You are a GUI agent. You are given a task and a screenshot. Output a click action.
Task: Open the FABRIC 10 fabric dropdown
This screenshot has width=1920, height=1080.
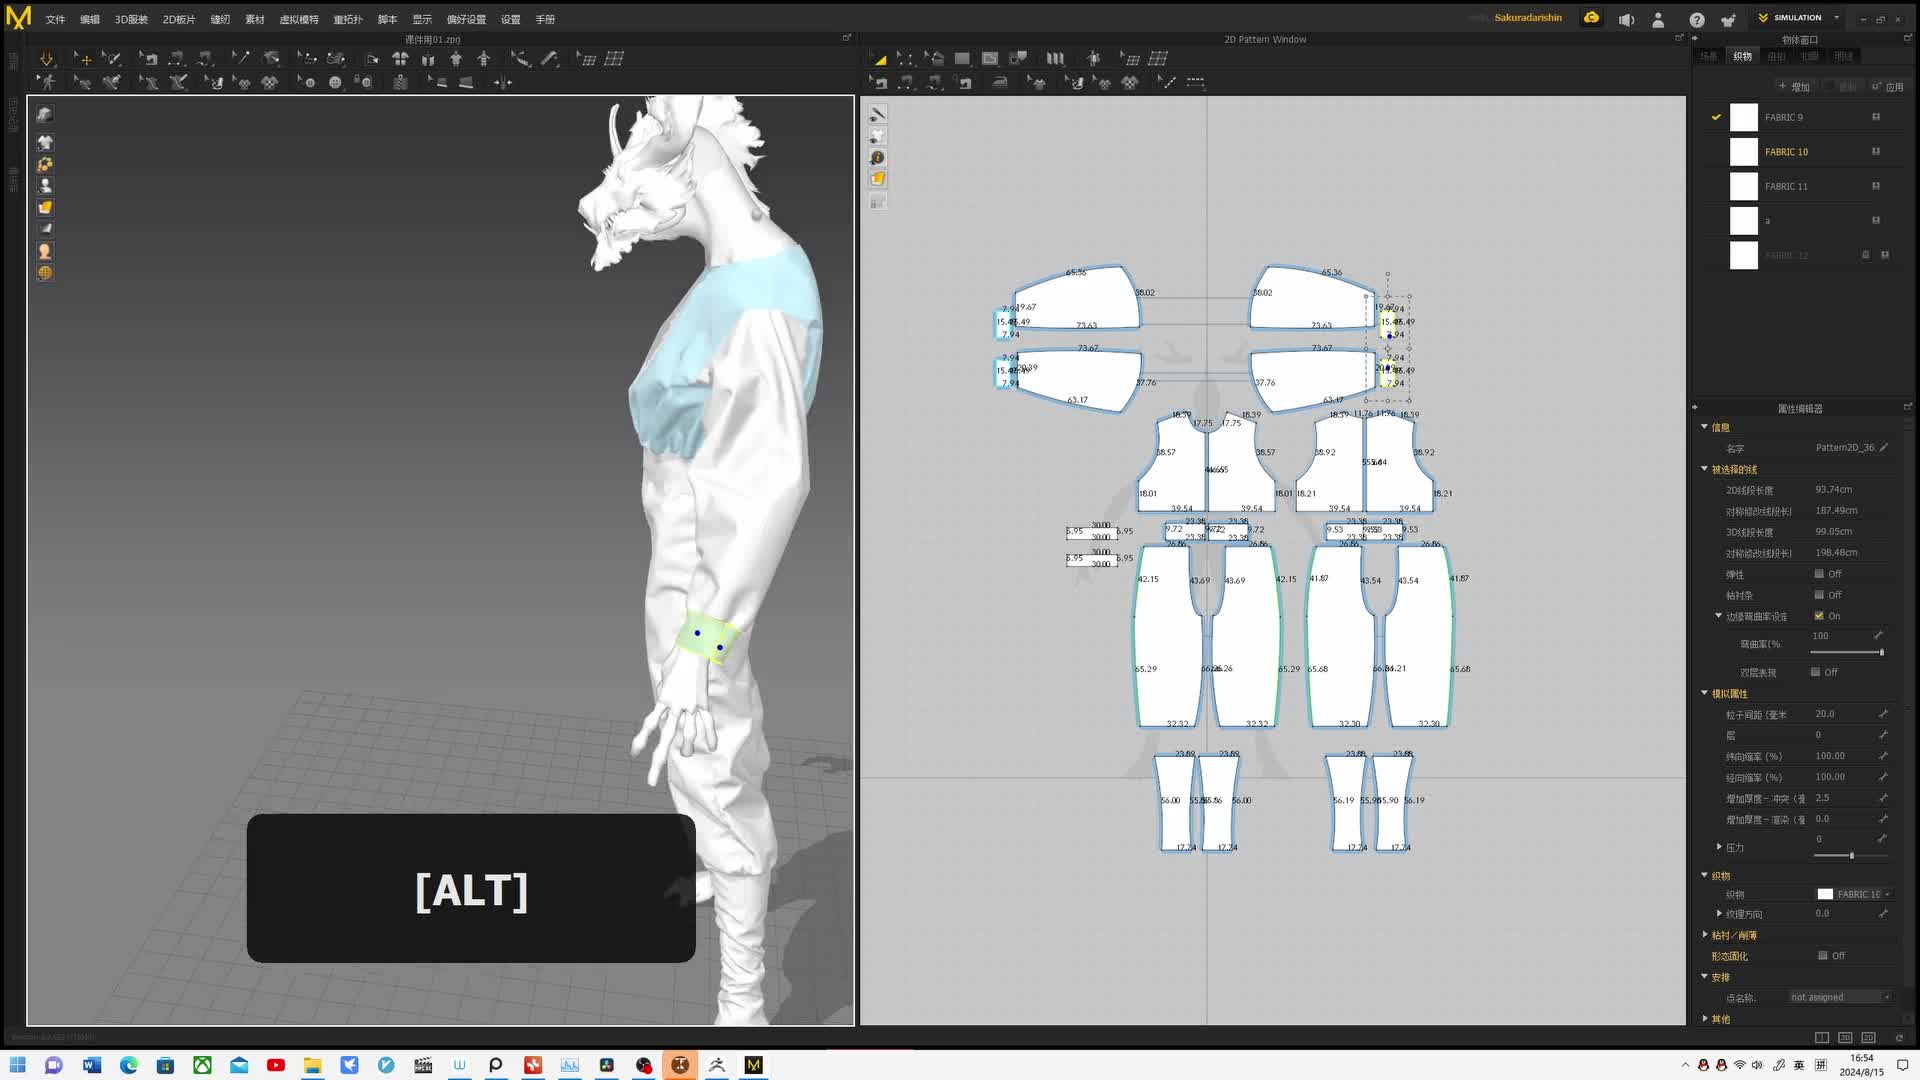pos(1858,894)
